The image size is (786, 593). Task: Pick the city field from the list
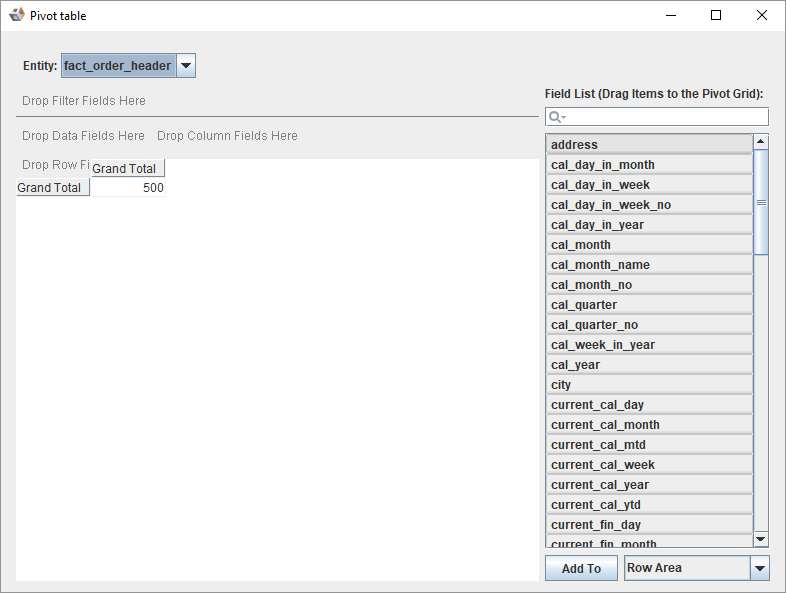tap(649, 385)
